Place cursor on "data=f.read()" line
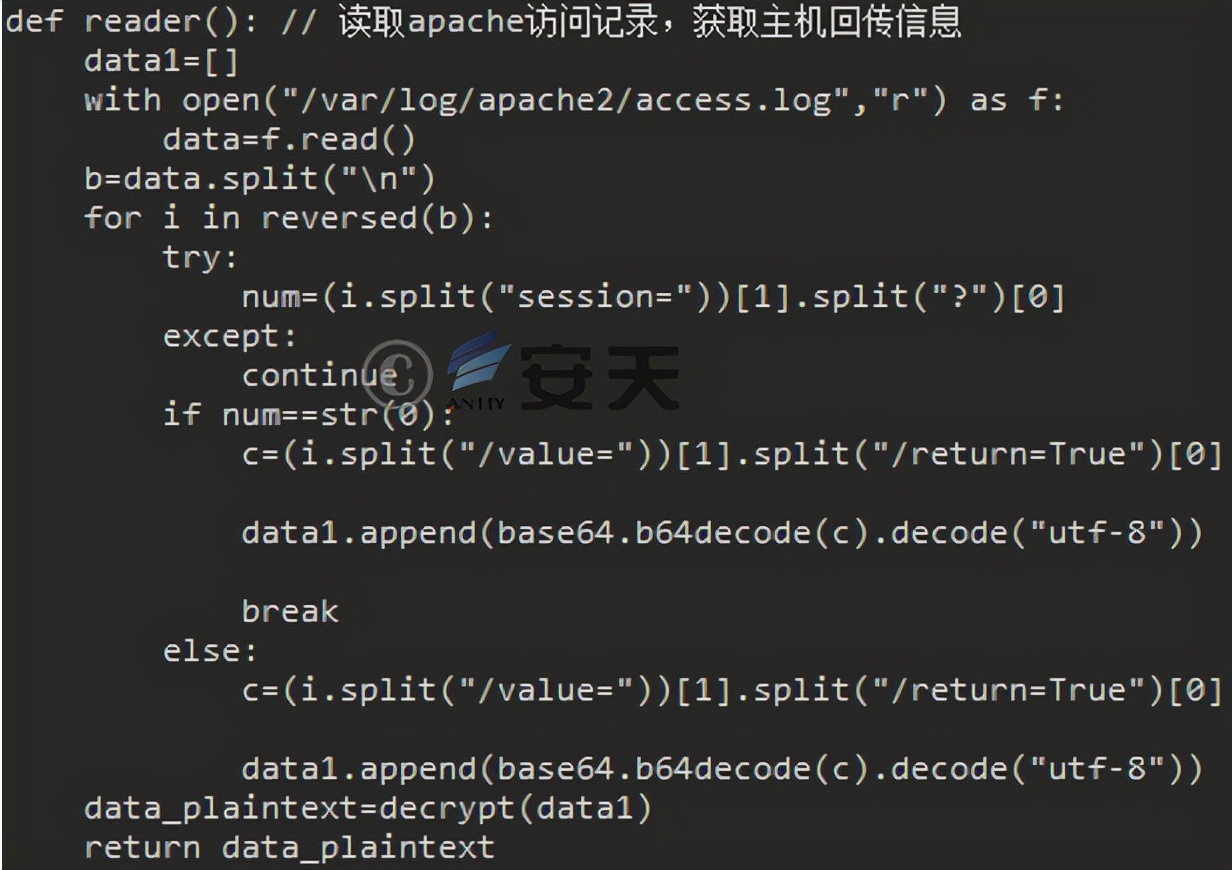Viewport: 1232px width, 870px height. point(288,140)
